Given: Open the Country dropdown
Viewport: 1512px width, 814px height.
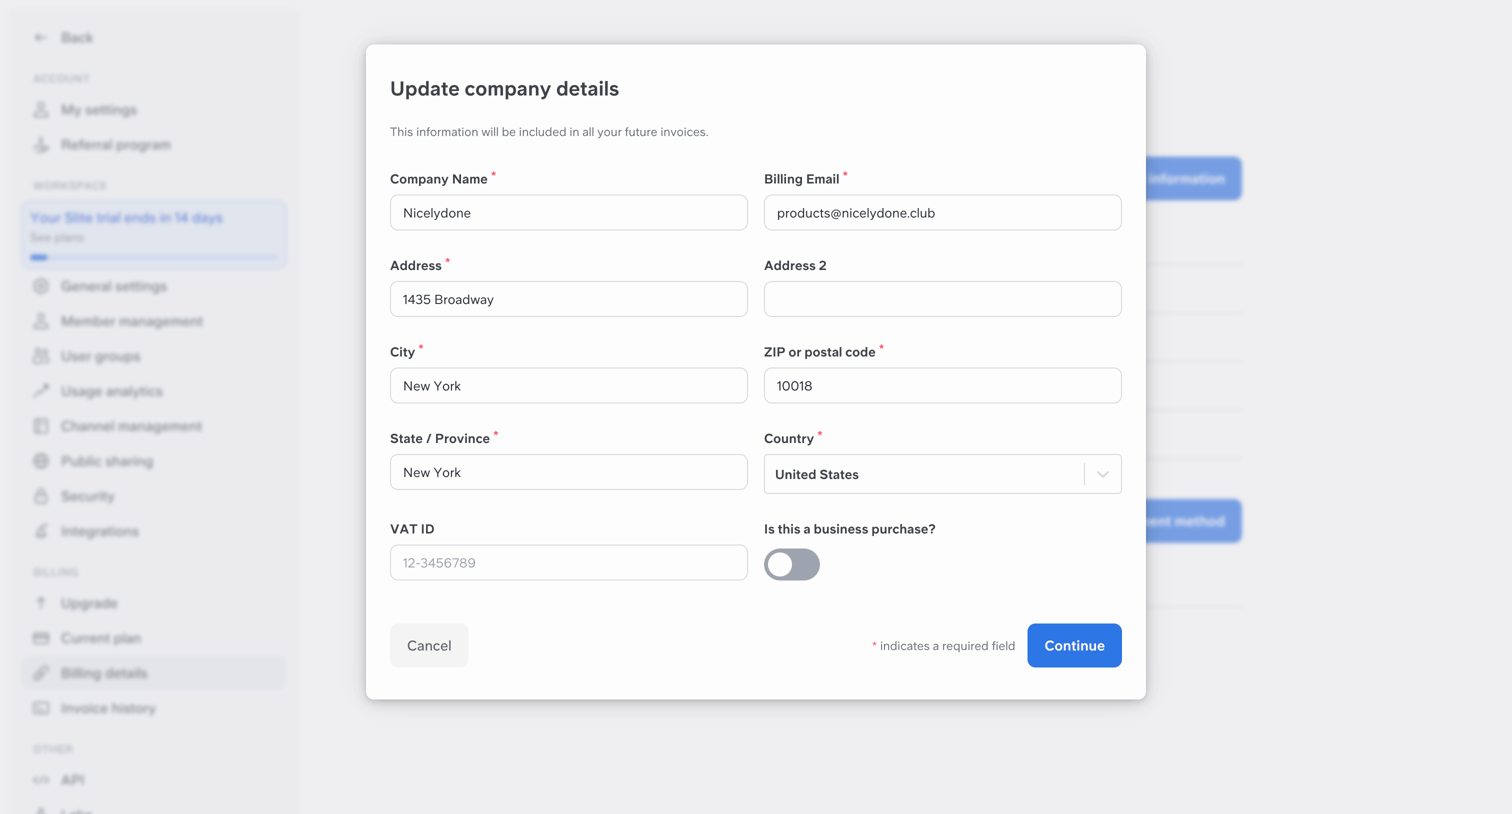Looking at the screenshot, I should coord(942,474).
